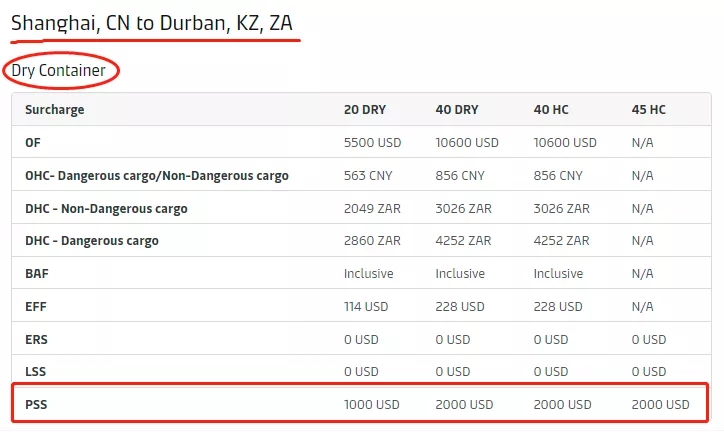Click the EFF row label

(36, 307)
